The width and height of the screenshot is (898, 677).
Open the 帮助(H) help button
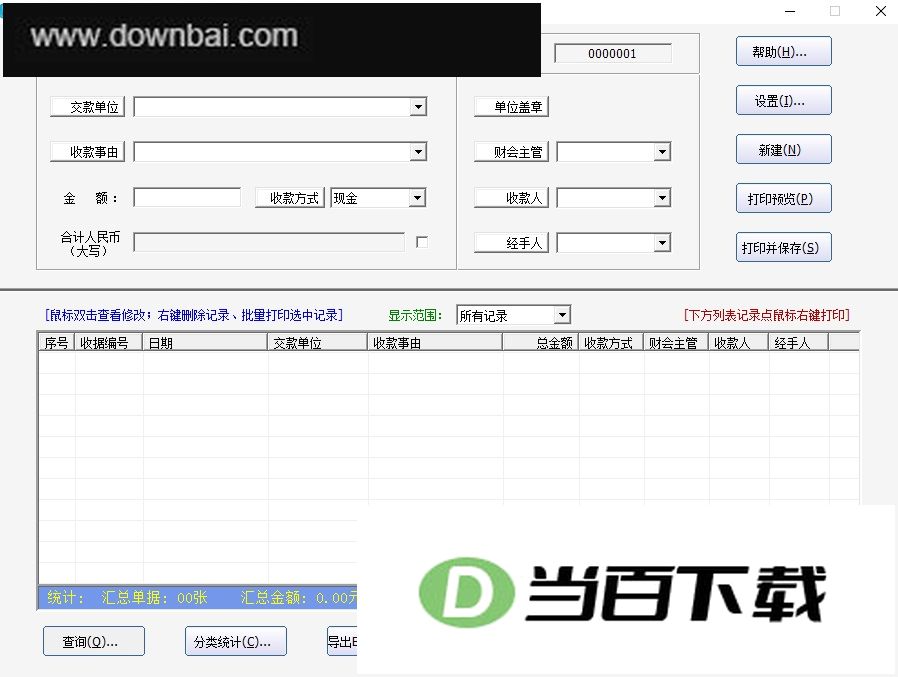(783, 52)
